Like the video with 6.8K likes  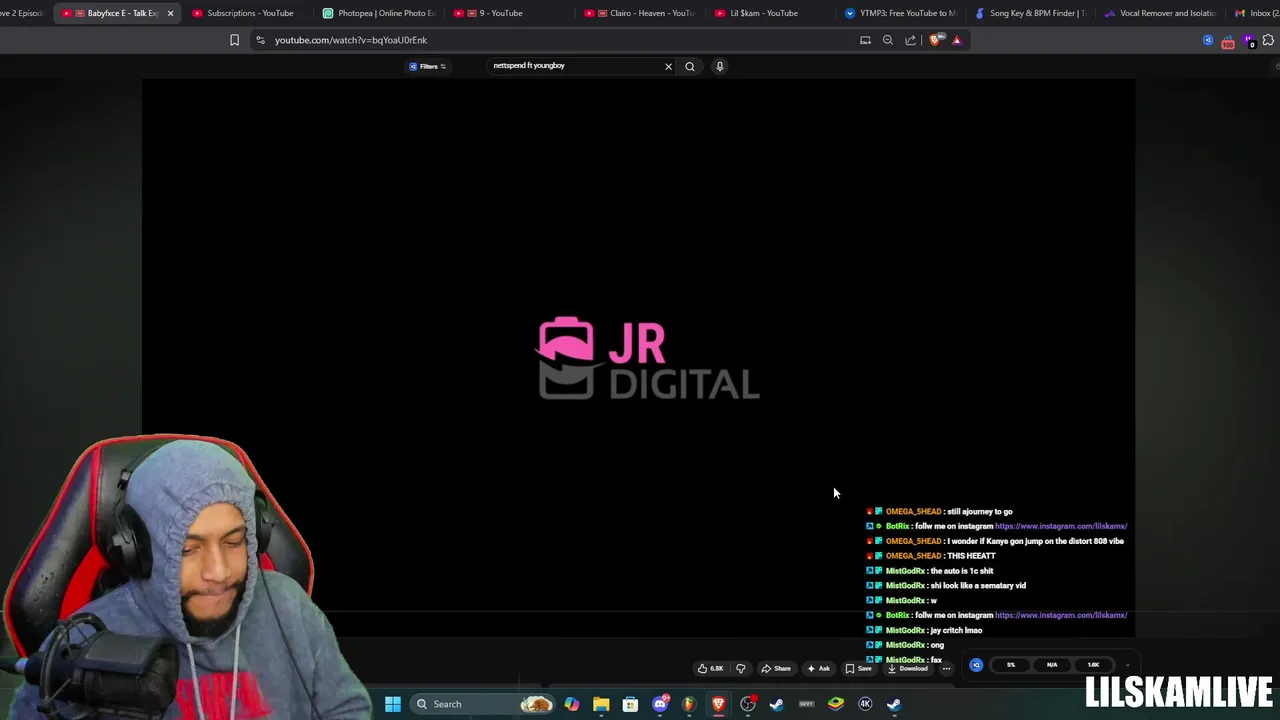(x=710, y=668)
